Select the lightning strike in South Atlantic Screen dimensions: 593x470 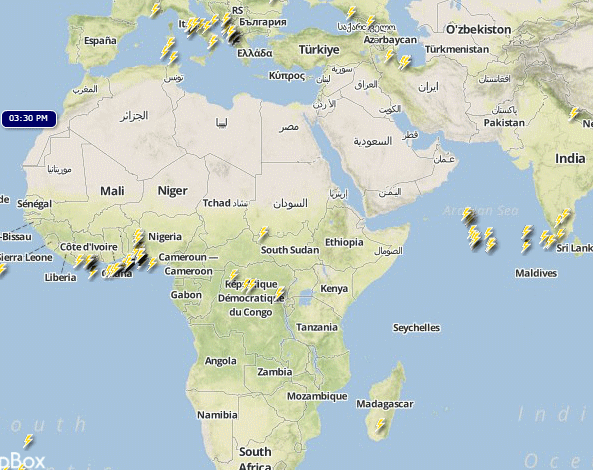point(28,441)
